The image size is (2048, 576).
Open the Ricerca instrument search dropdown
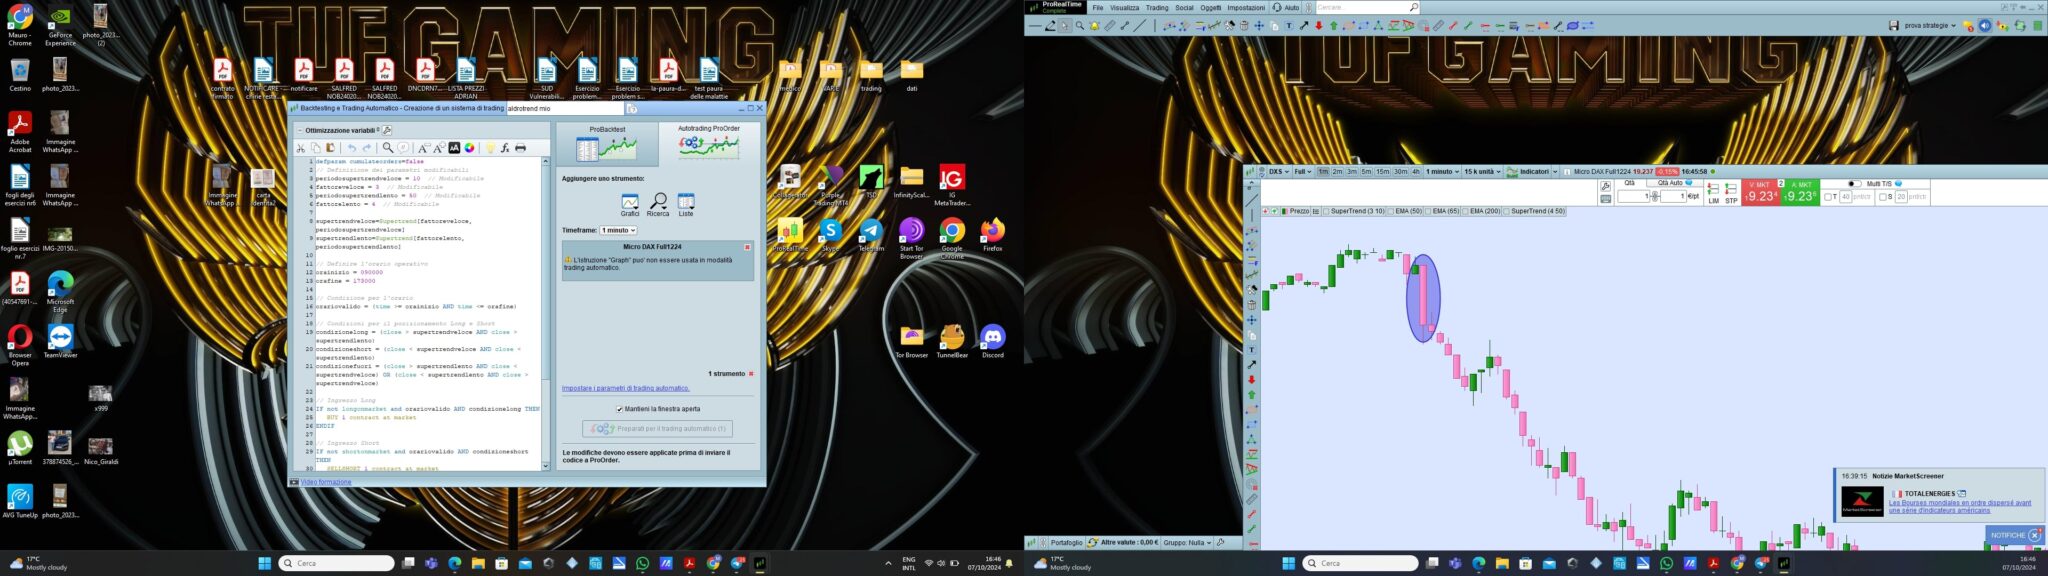658,204
